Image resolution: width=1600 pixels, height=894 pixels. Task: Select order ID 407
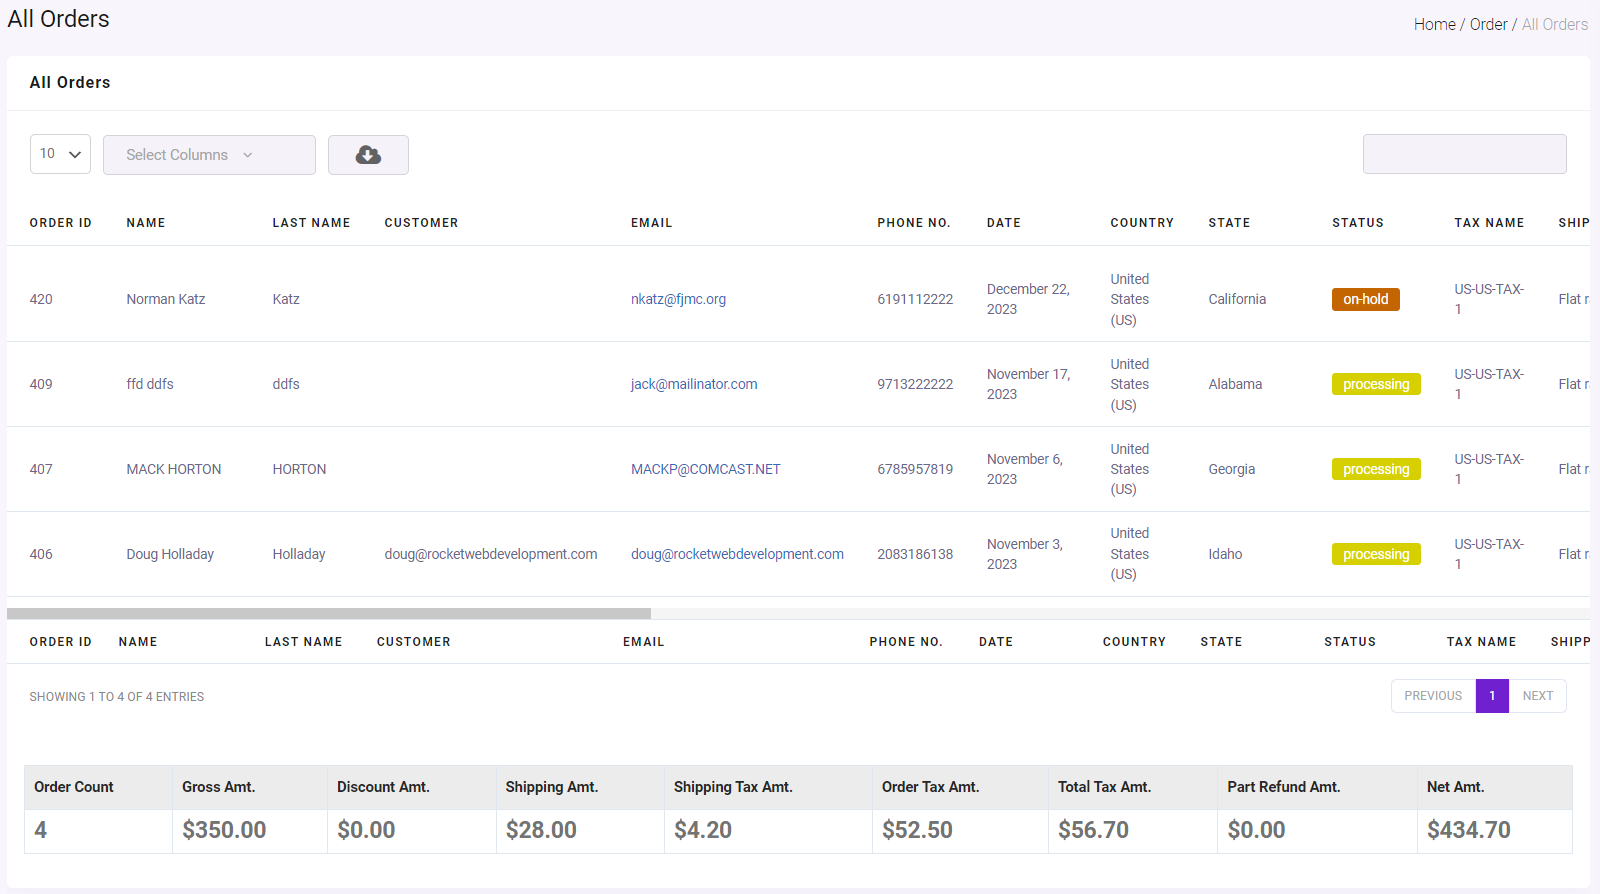(x=41, y=469)
